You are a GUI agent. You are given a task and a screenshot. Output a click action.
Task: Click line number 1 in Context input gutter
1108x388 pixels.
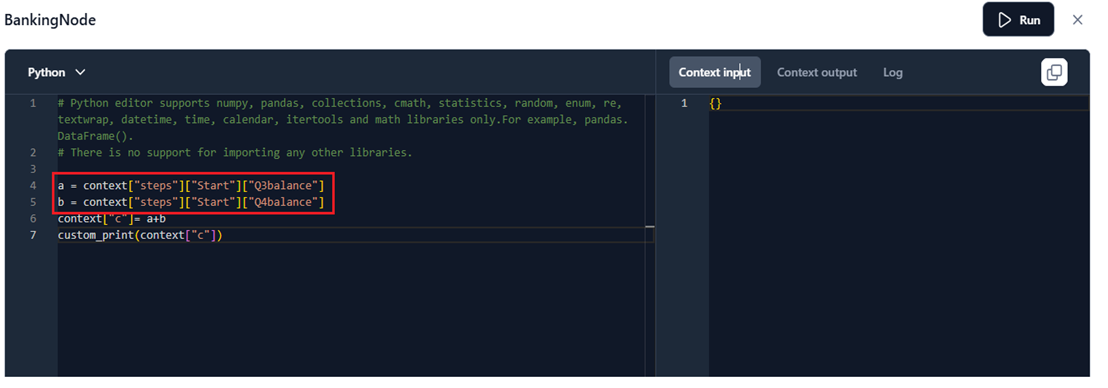point(683,104)
